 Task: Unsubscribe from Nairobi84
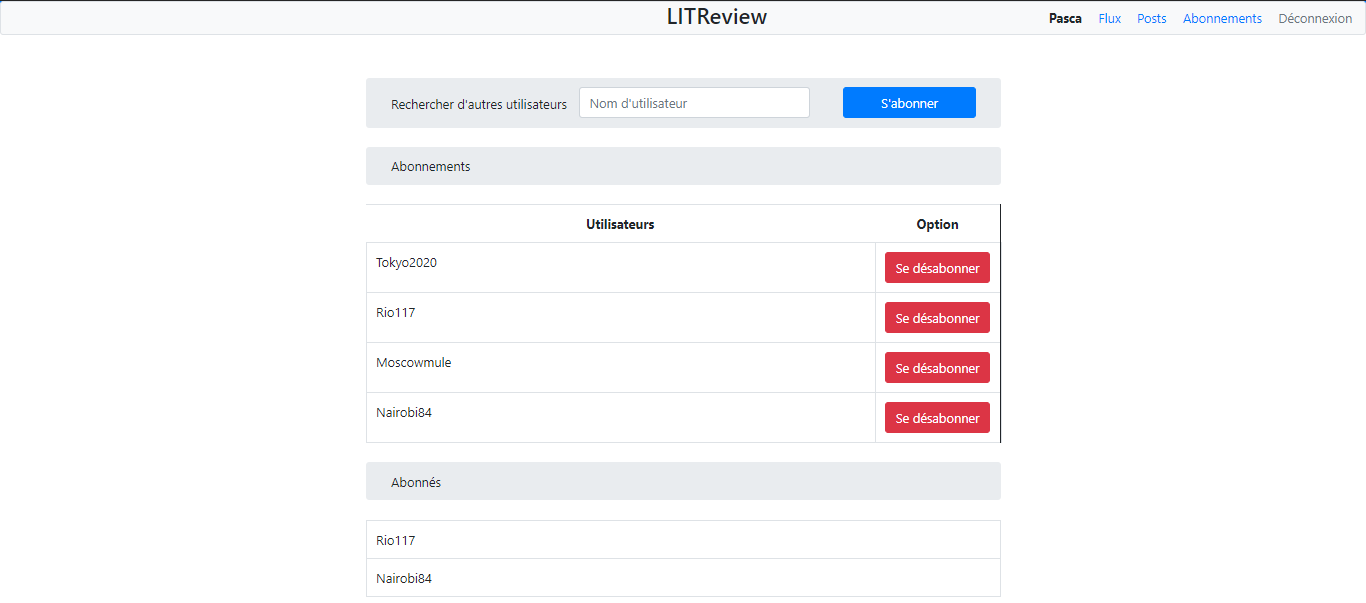point(937,418)
